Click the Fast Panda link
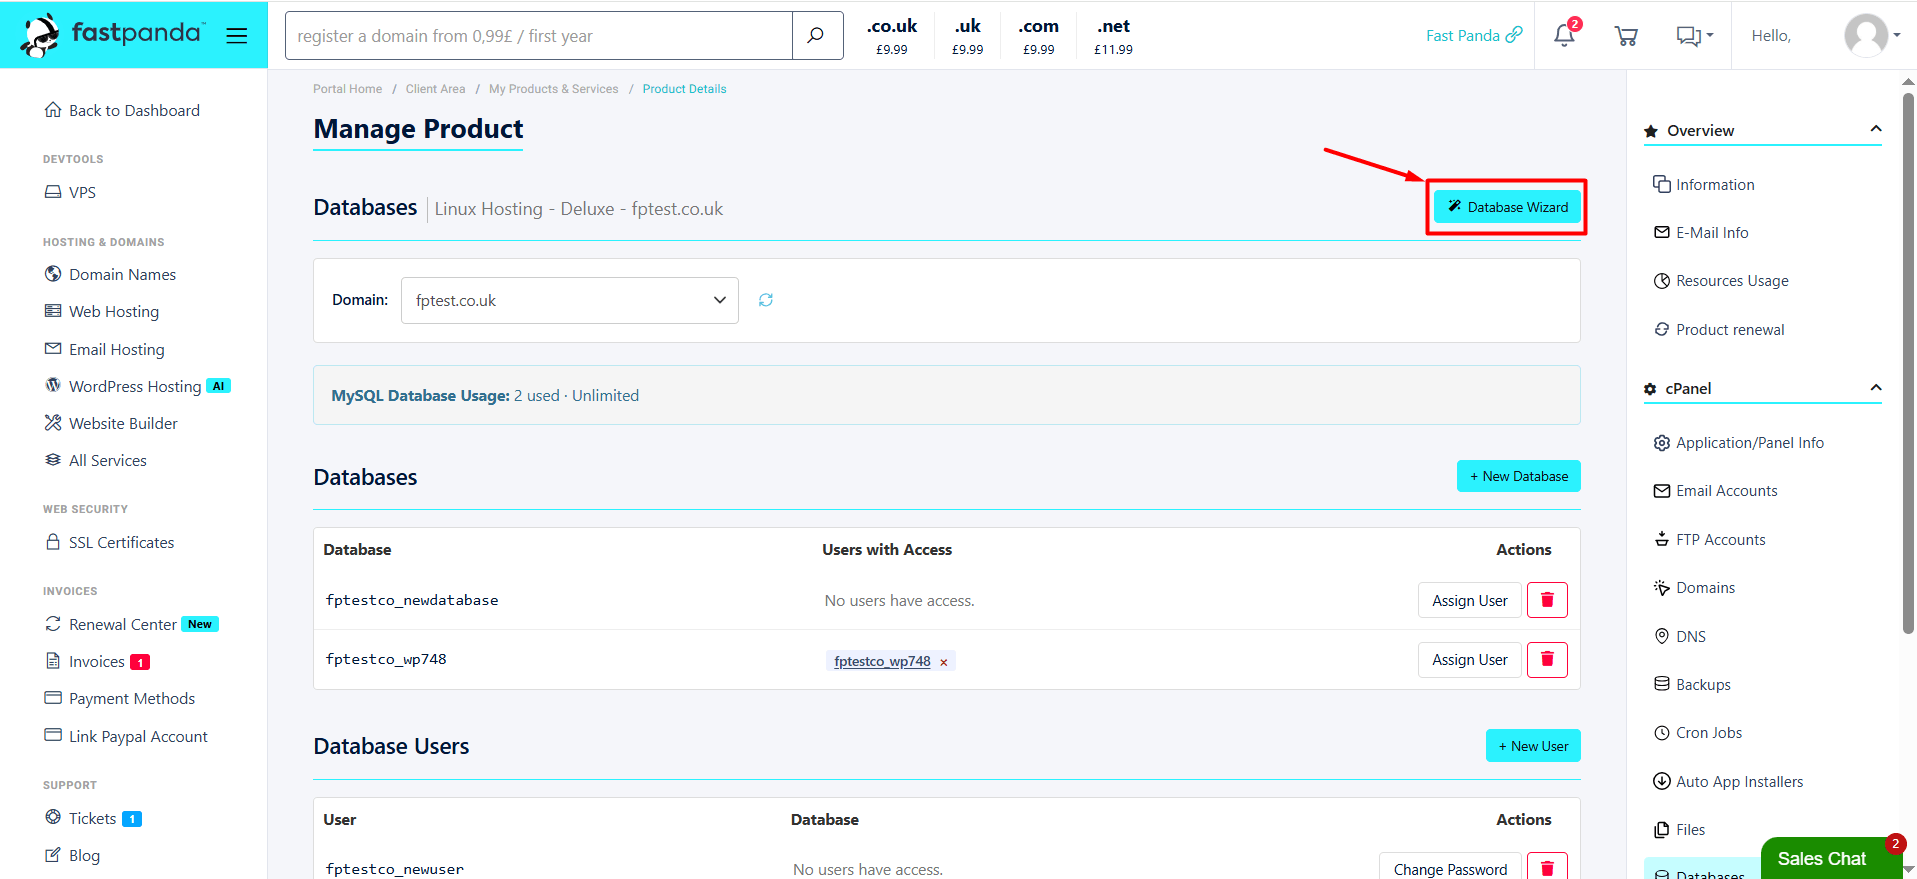Screen dimensions: 1917x879 click(1474, 36)
